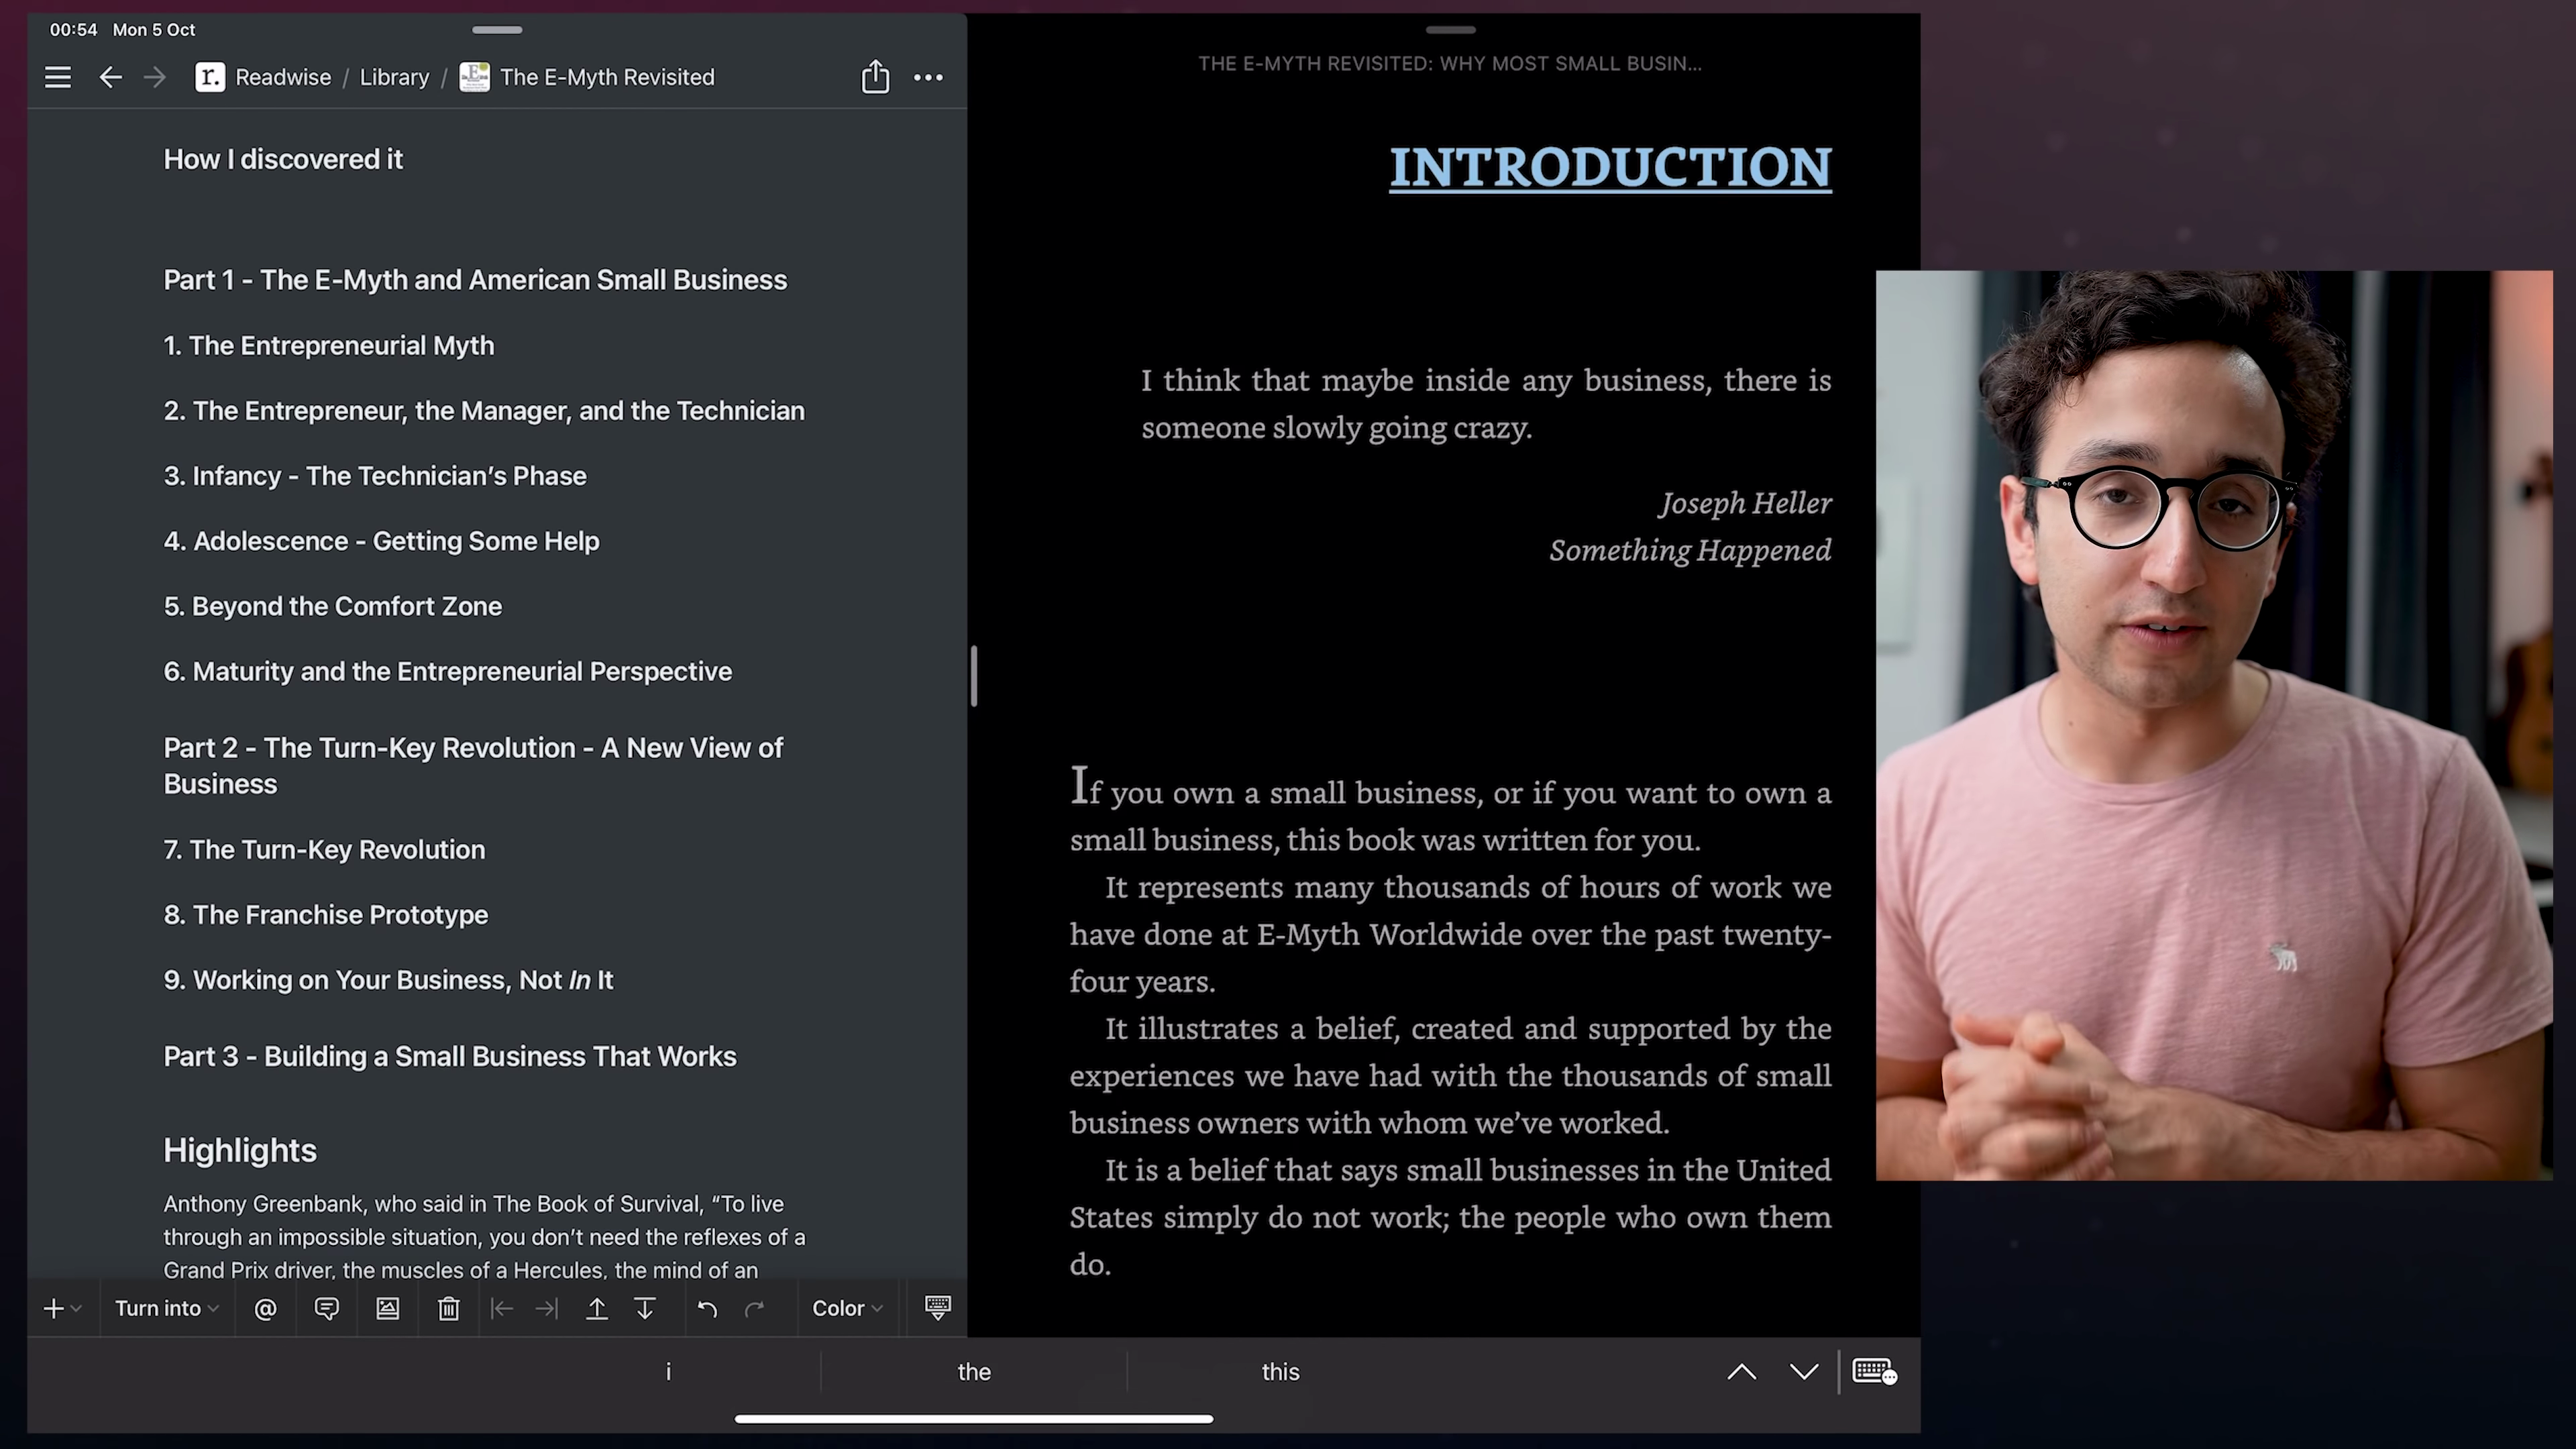This screenshot has height=1449, width=2576.
Task: Redo the last edit
Action: point(755,1308)
